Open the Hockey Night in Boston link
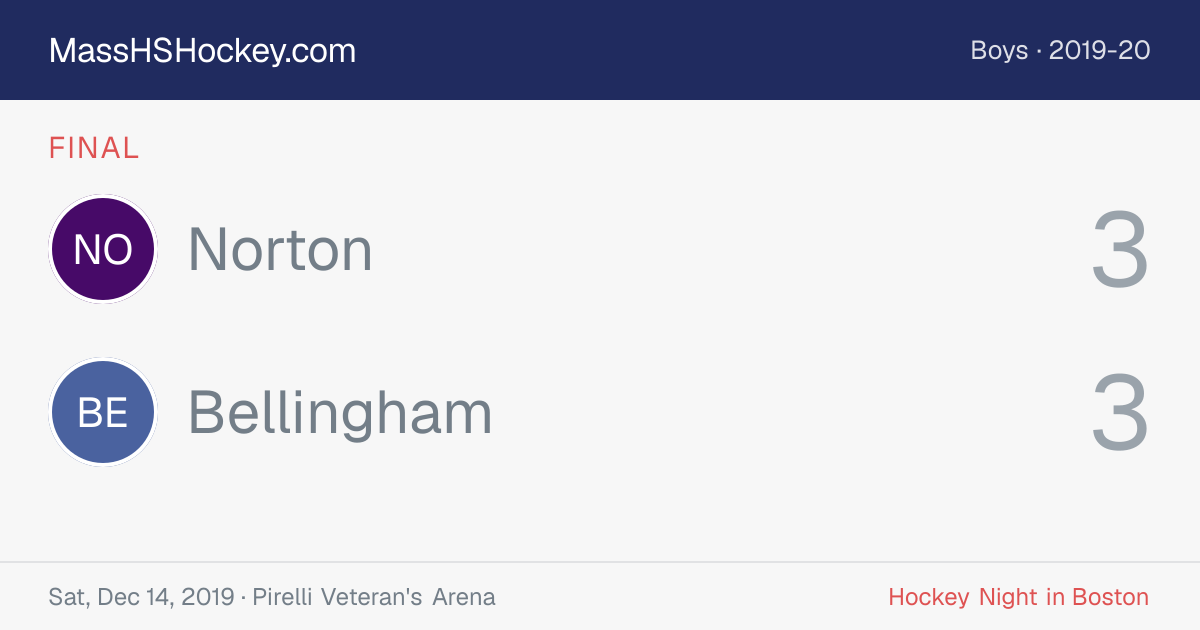The height and width of the screenshot is (630, 1200). click(1018, 598)
